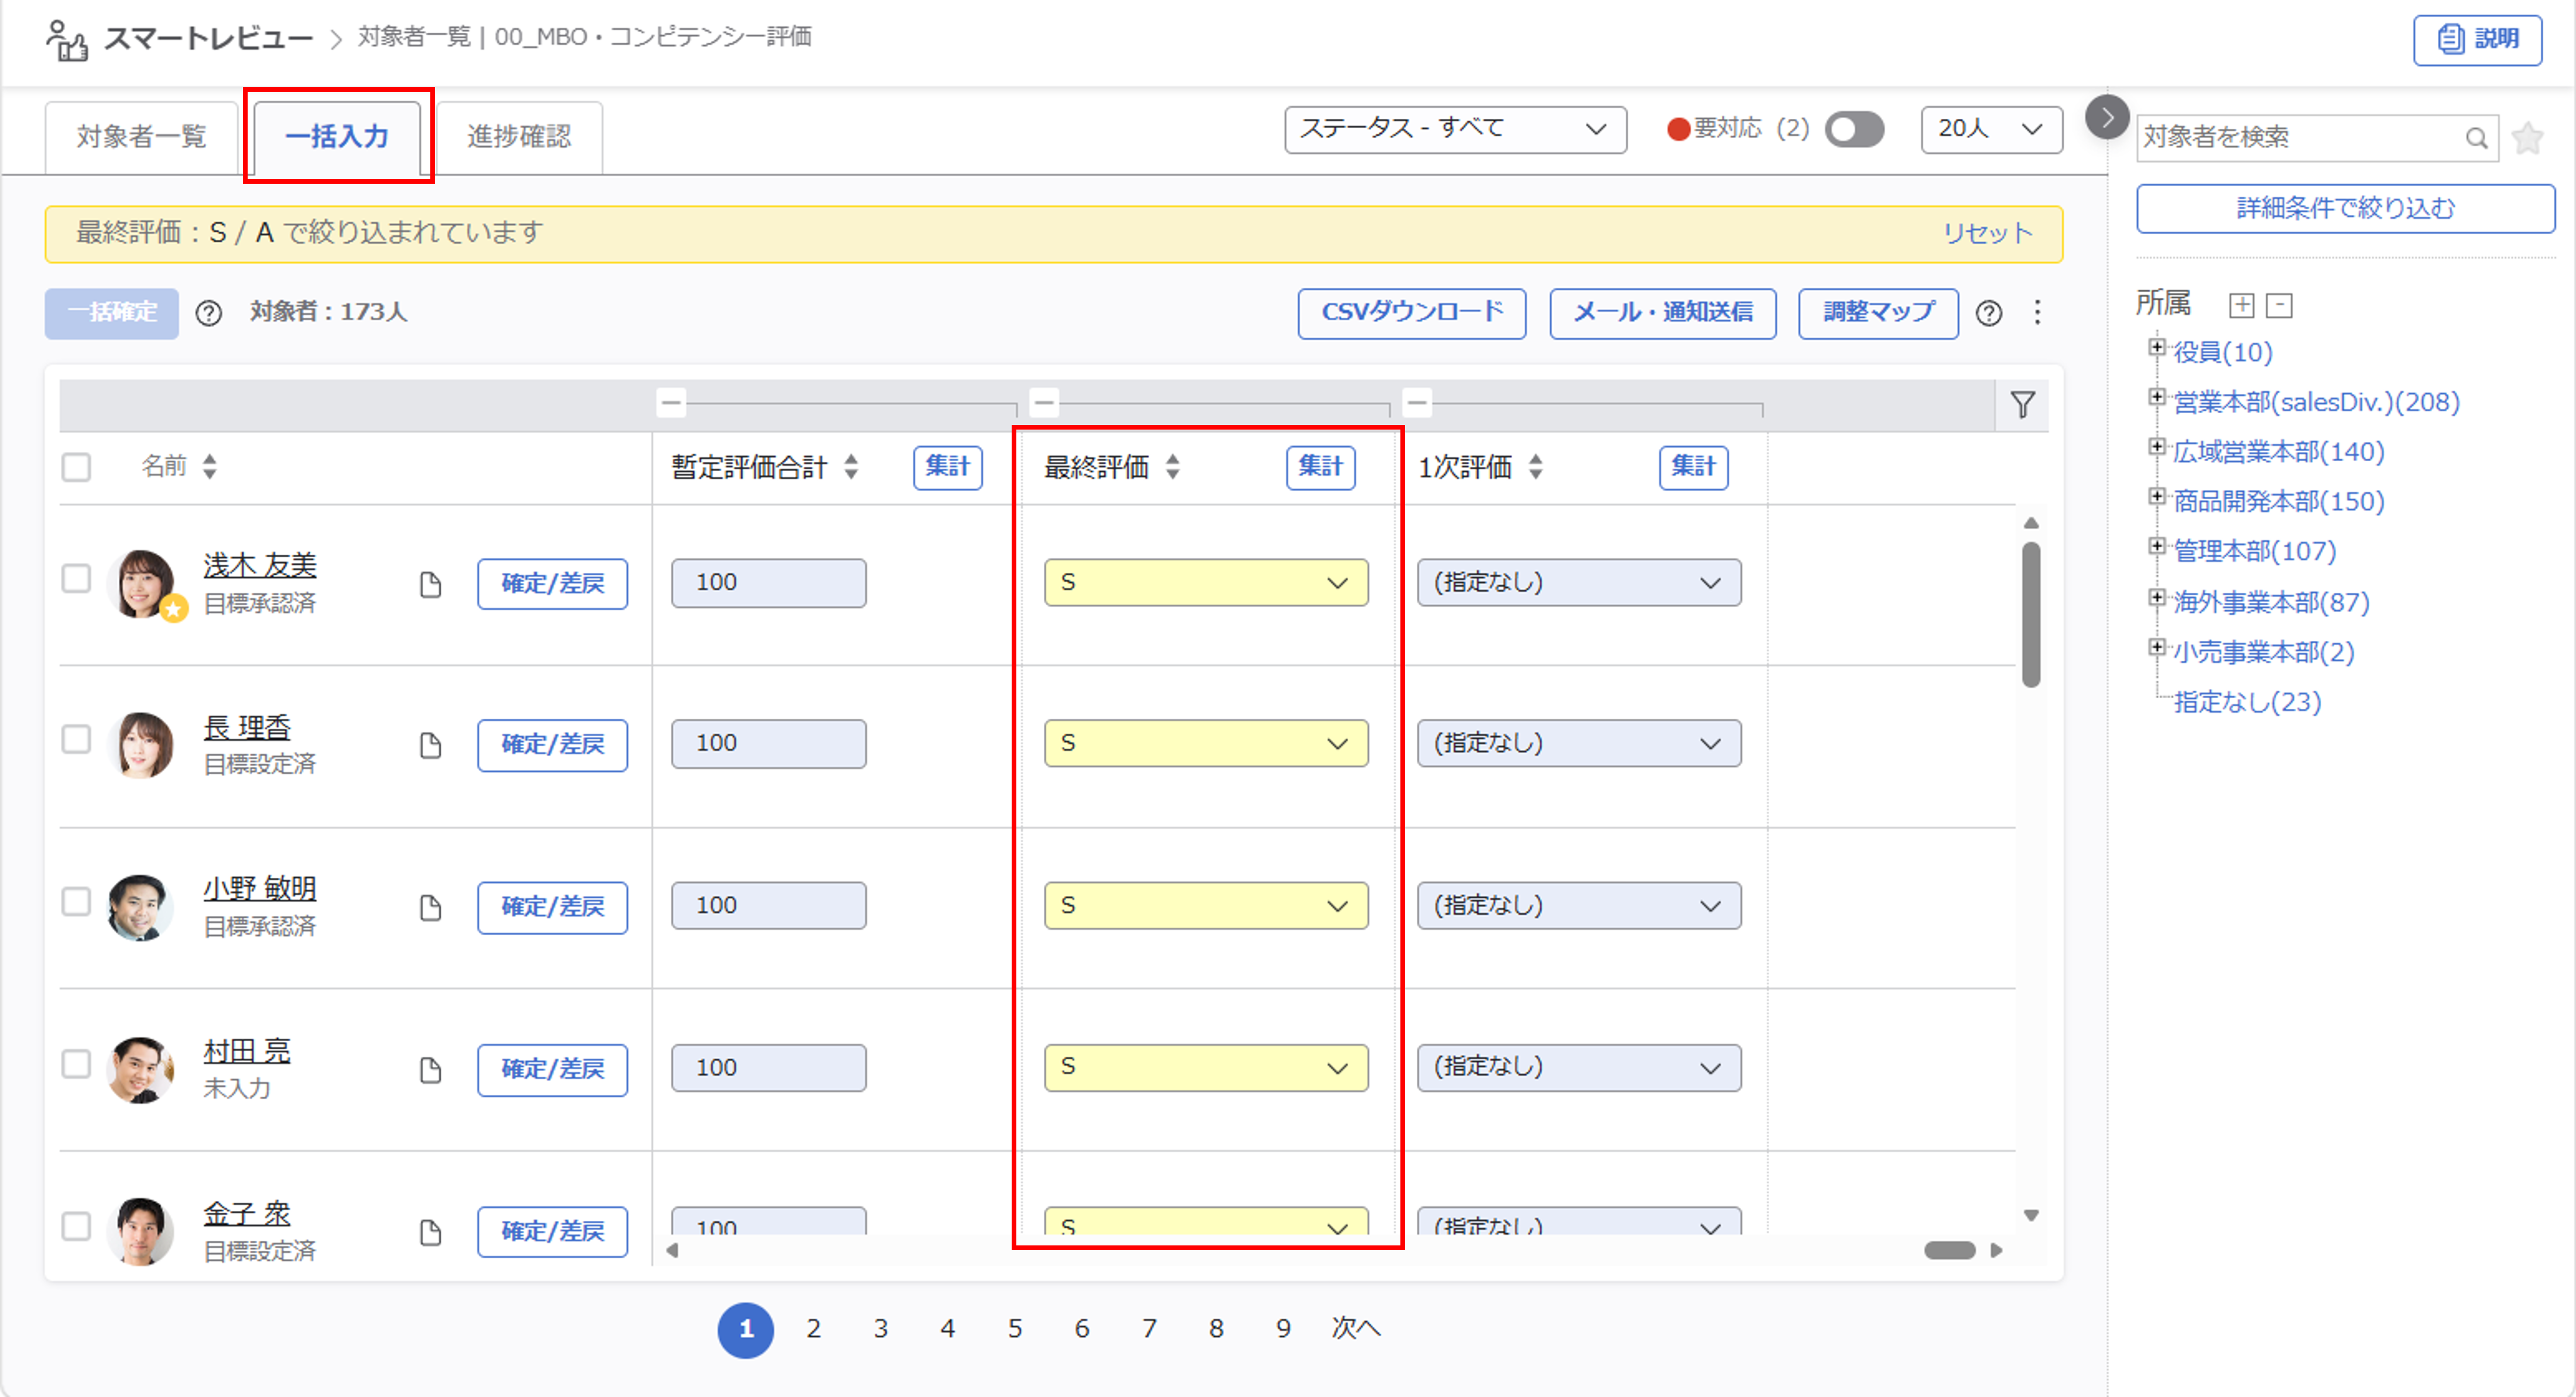Check the checkbox for 小野 敏明
Viewport: 2576px width, 1397px height.
click(x=76, y=901)
